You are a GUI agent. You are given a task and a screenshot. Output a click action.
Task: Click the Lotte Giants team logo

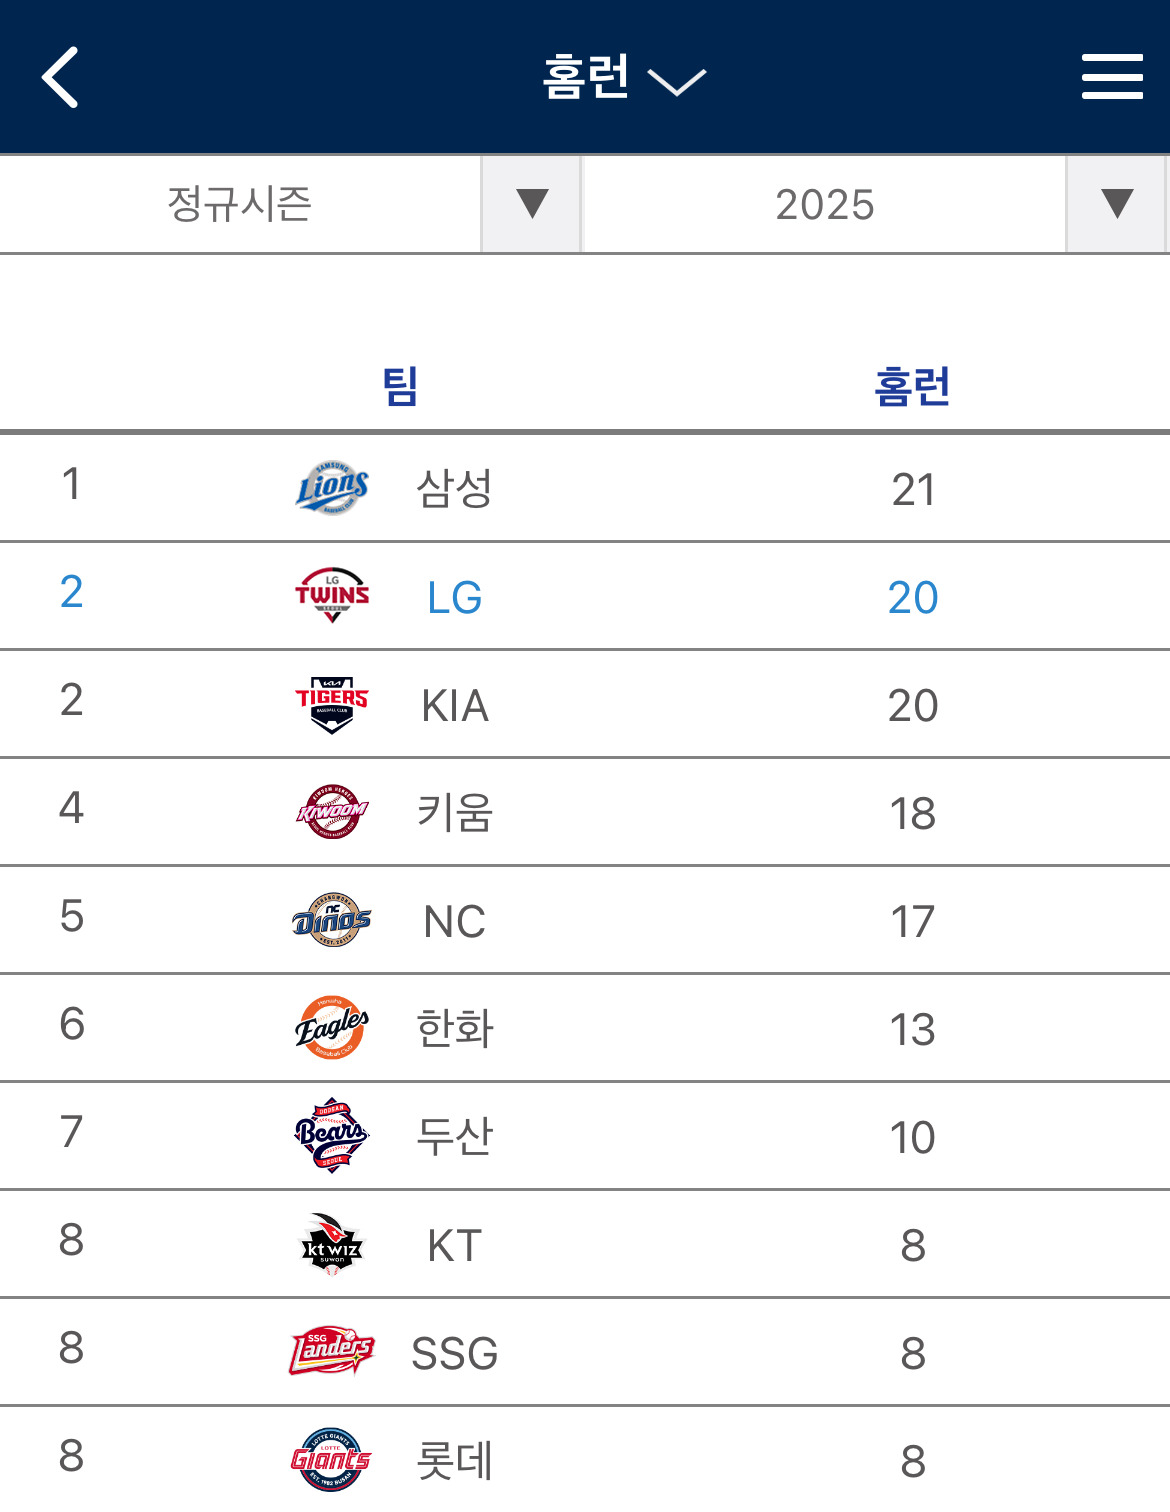[332, 1460]
